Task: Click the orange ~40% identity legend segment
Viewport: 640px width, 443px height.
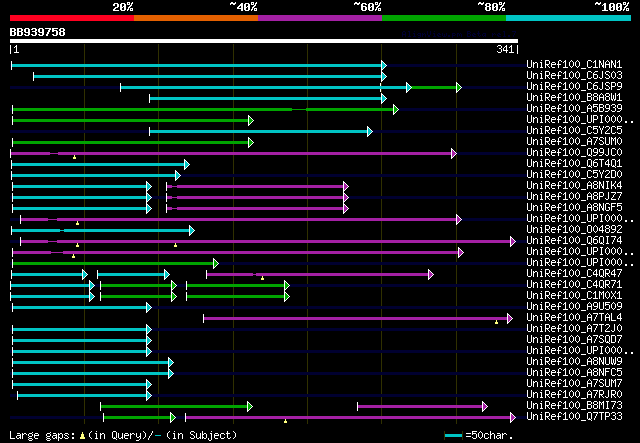Action: click(196, 18)
